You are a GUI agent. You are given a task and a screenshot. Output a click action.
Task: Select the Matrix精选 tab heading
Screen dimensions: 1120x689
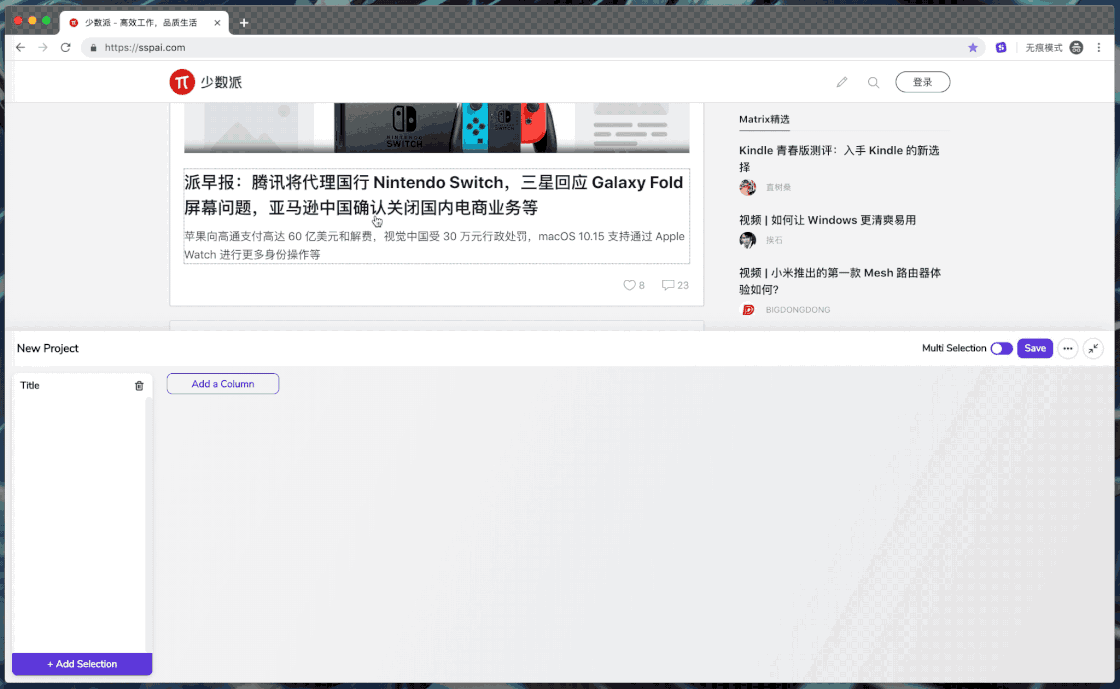click(x=764, y=119)
